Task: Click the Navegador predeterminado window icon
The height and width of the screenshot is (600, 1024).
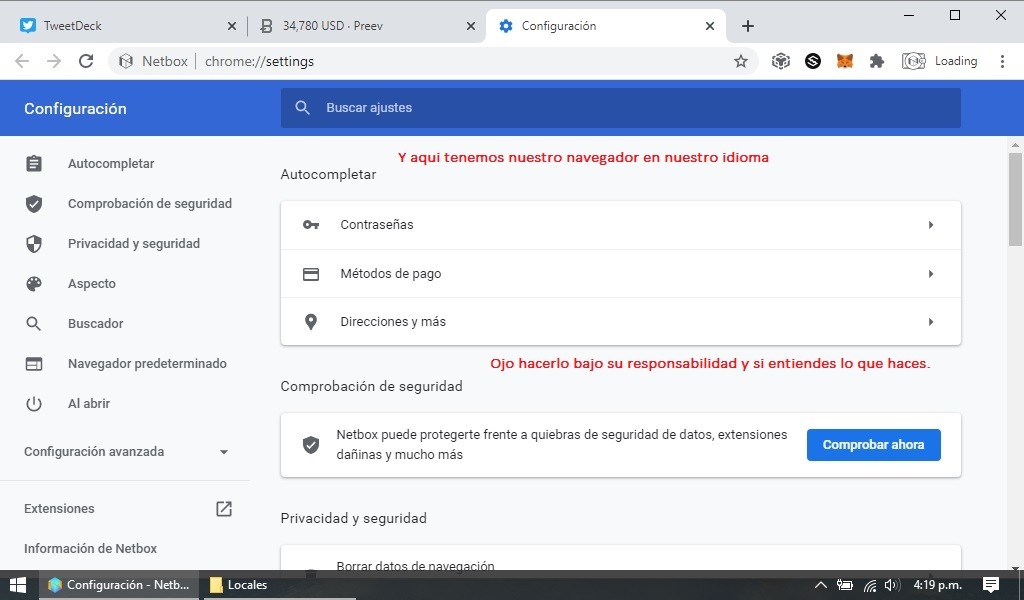Action: point(34,364)
